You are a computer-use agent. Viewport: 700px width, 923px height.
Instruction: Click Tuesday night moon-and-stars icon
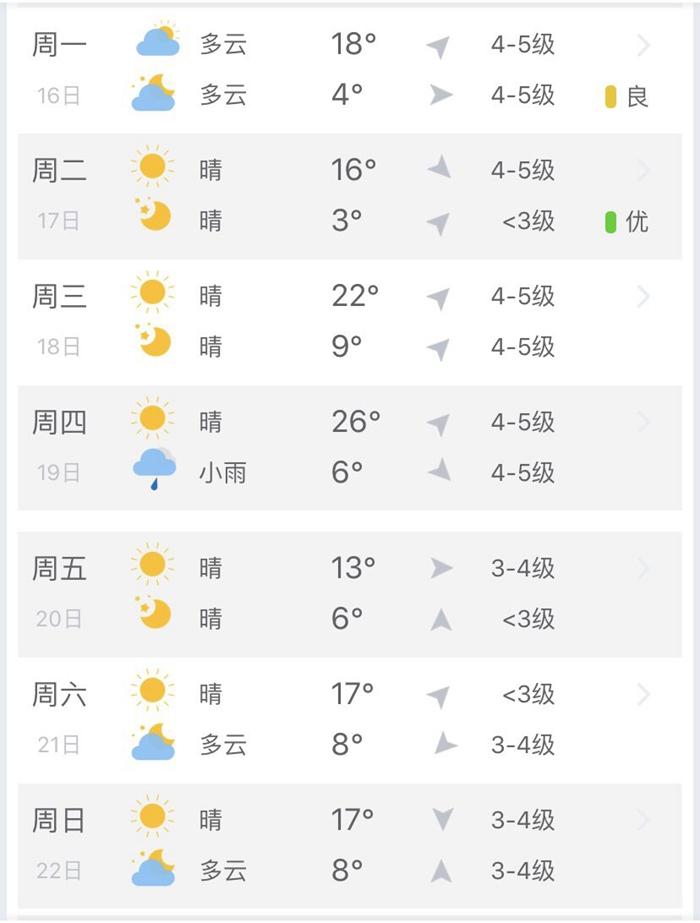153,215
